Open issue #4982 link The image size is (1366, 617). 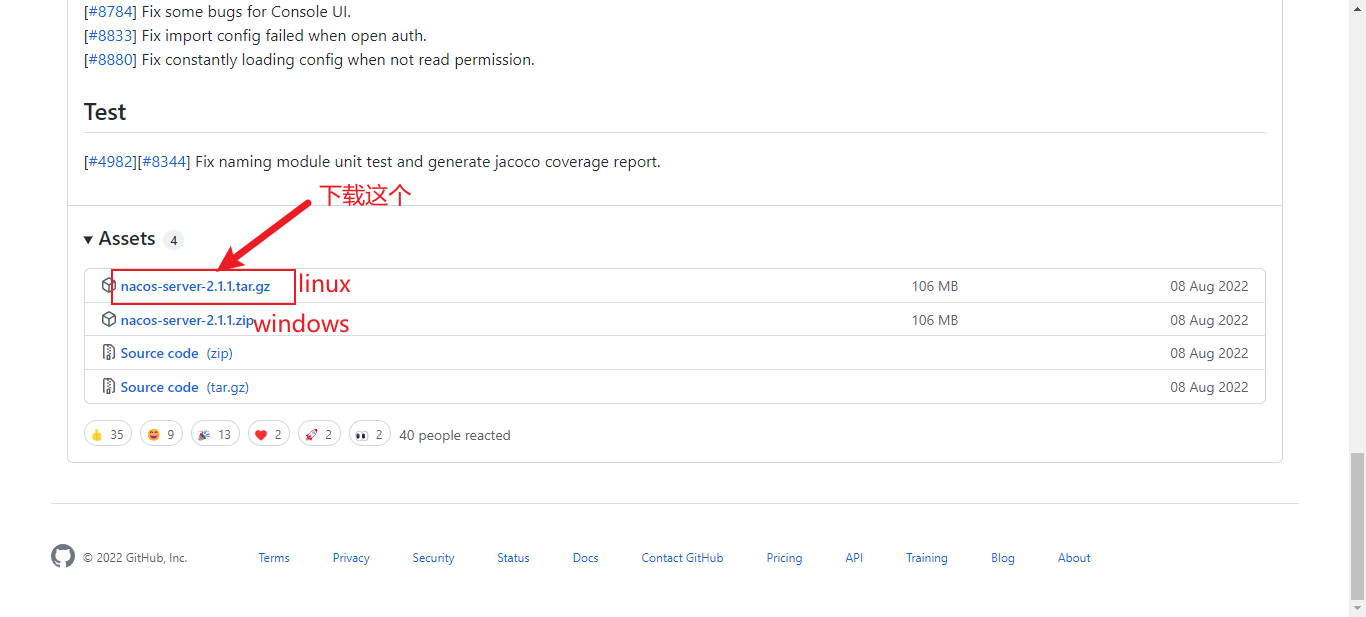pos(110,161)
